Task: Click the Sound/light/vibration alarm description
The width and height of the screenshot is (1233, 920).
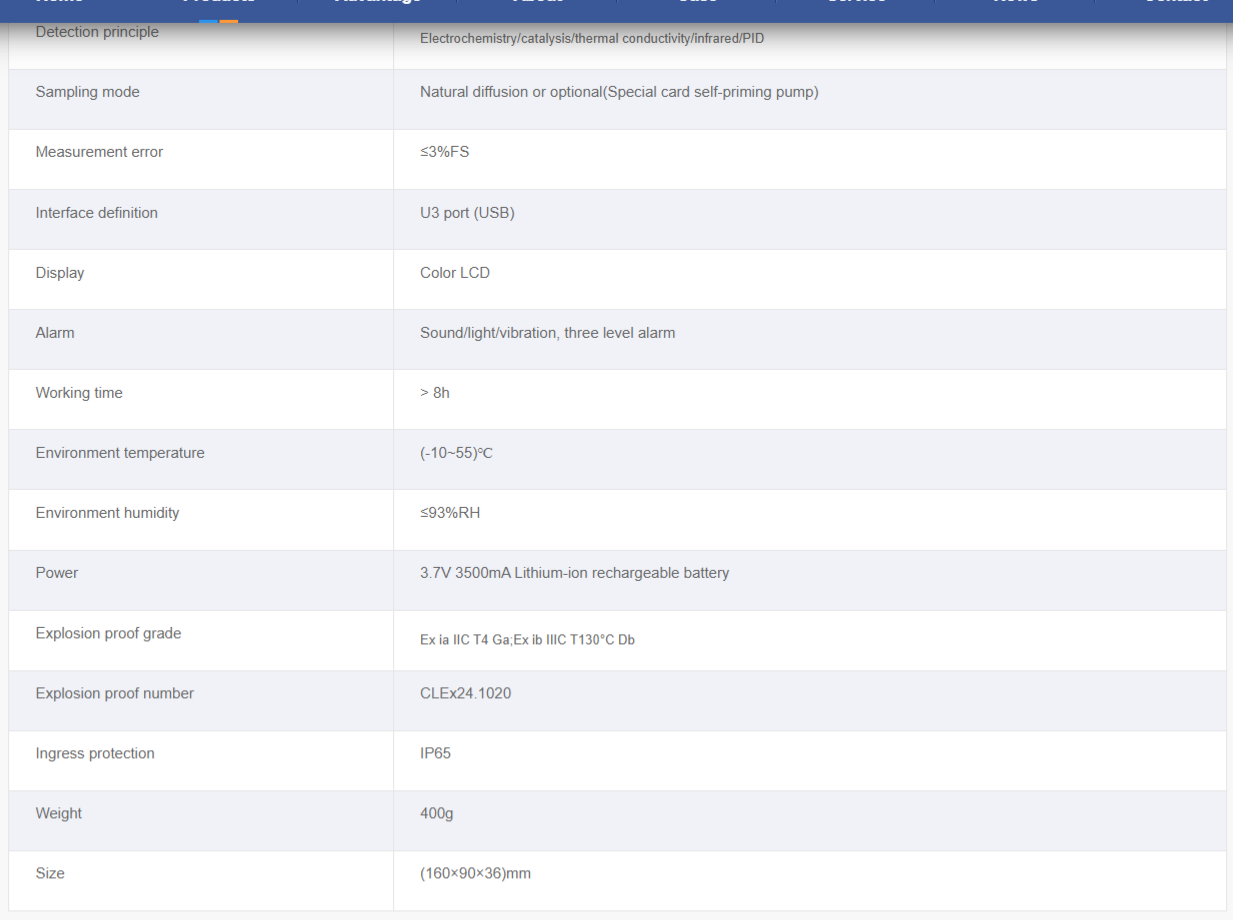Action: tap(547, 333)
